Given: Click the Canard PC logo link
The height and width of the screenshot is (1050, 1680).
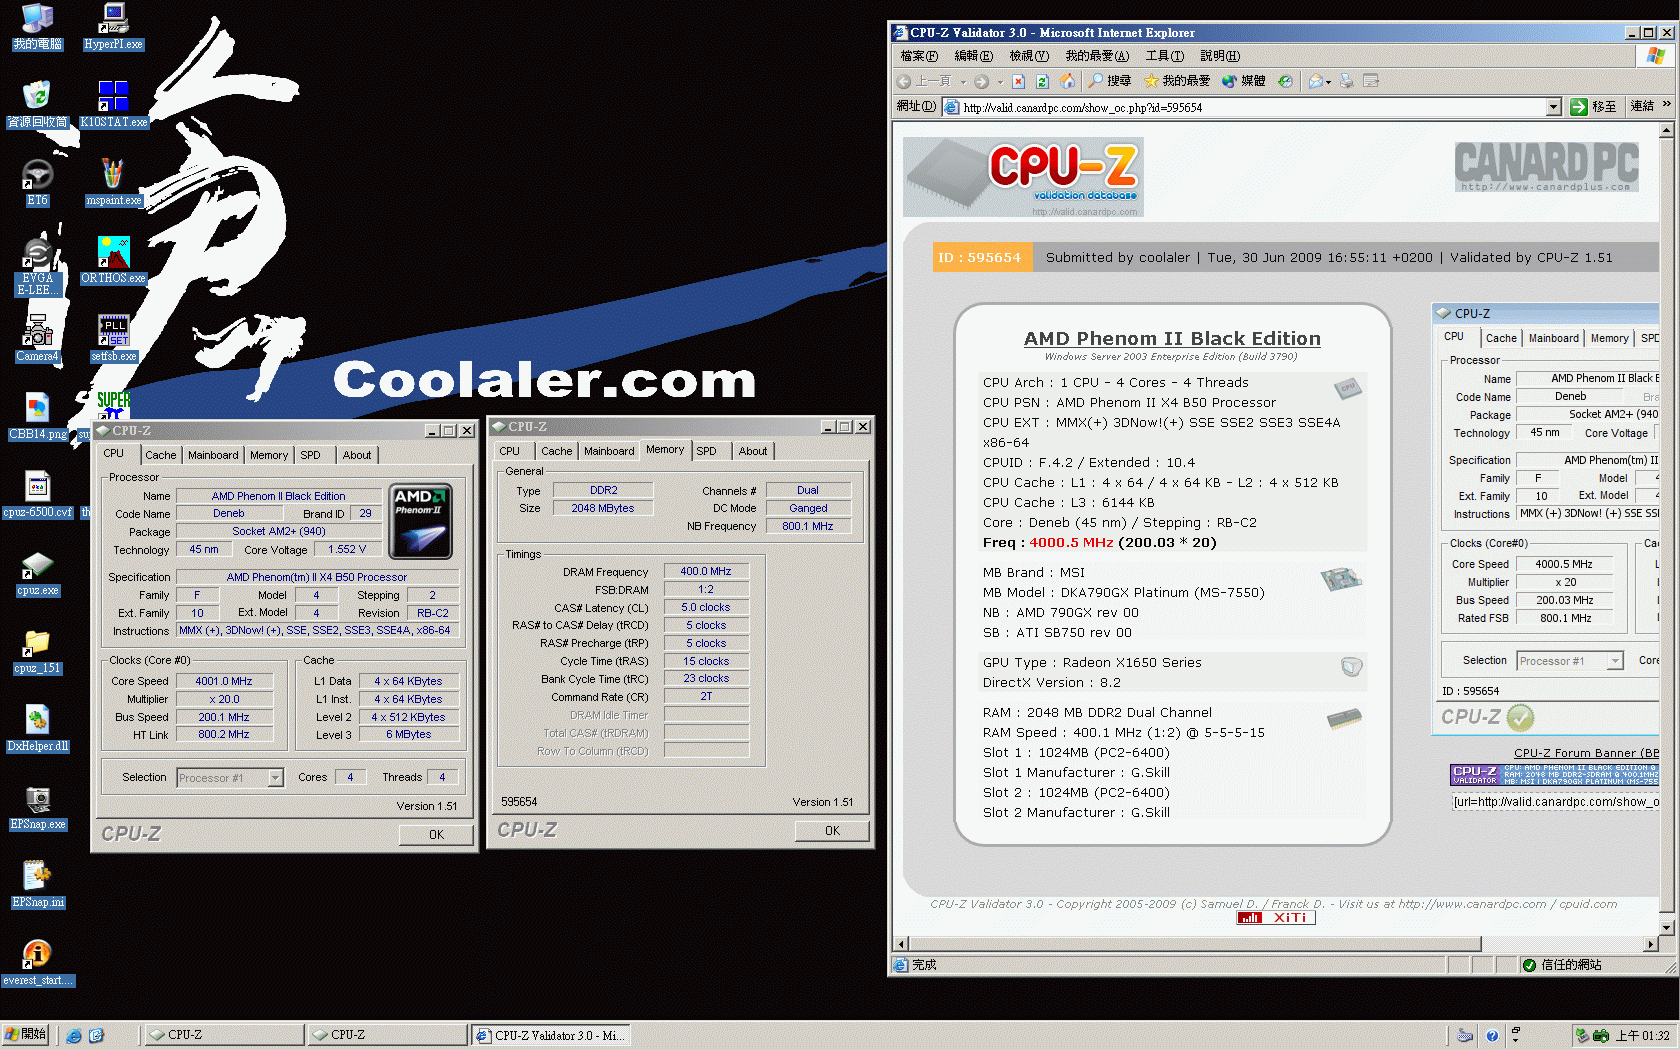Looking at the screenshot, I should coord(1546,167).
